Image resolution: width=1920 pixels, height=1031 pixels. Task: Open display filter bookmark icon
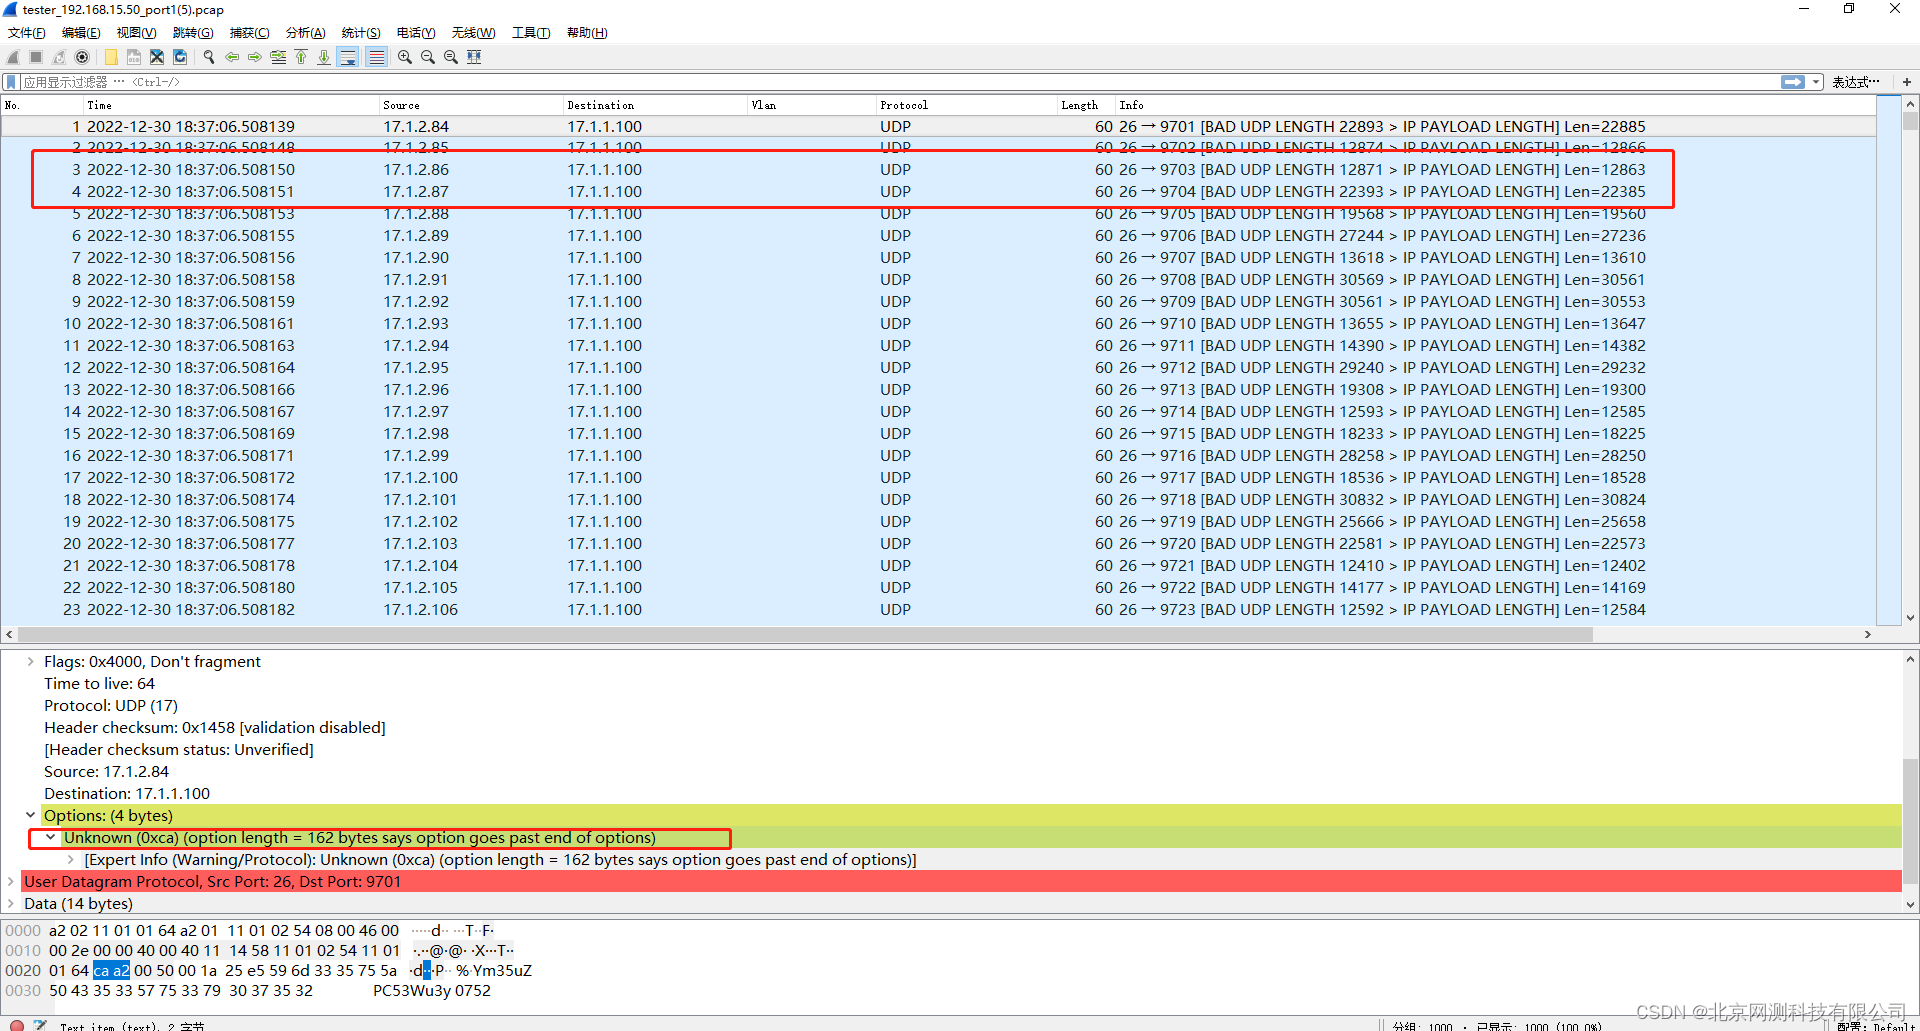11,82
